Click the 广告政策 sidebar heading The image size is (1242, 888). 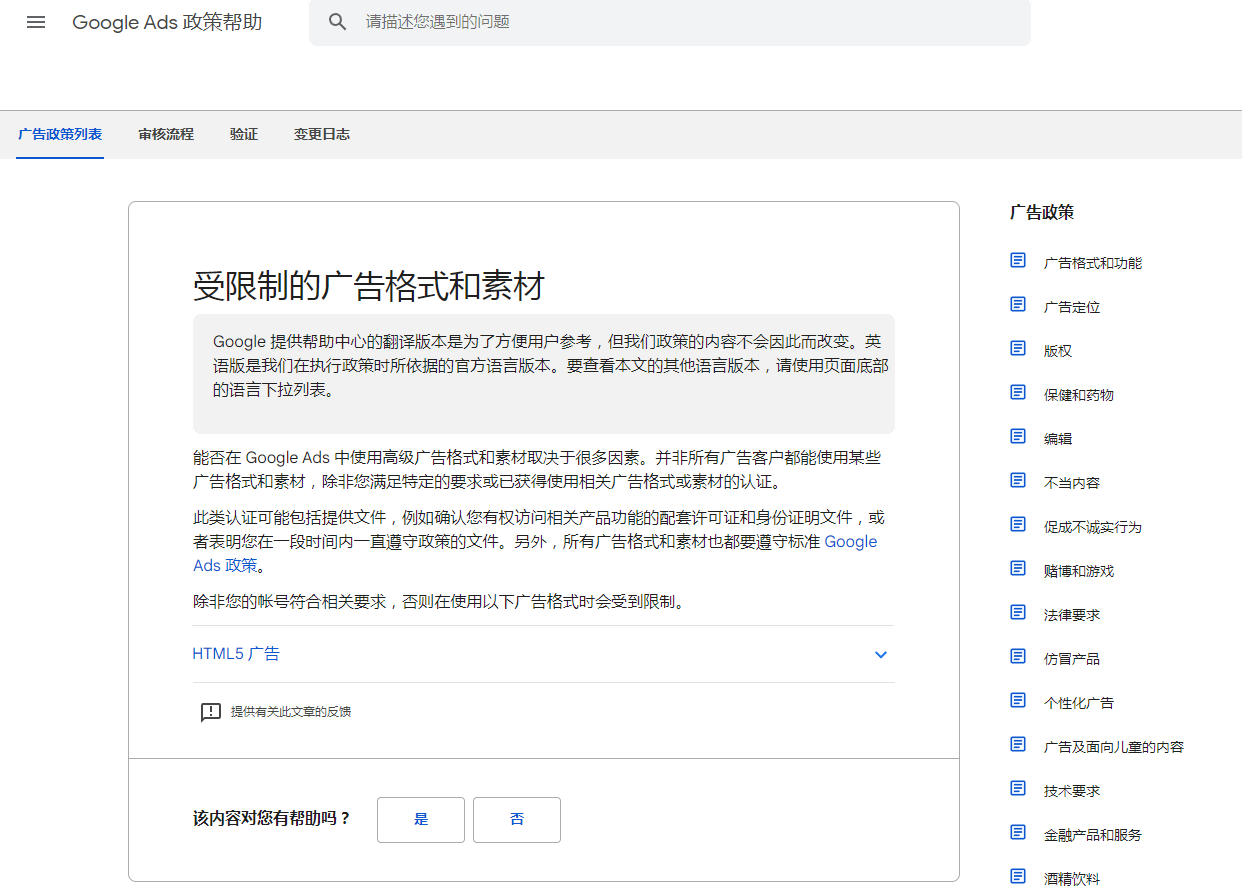coord(1042,212)
